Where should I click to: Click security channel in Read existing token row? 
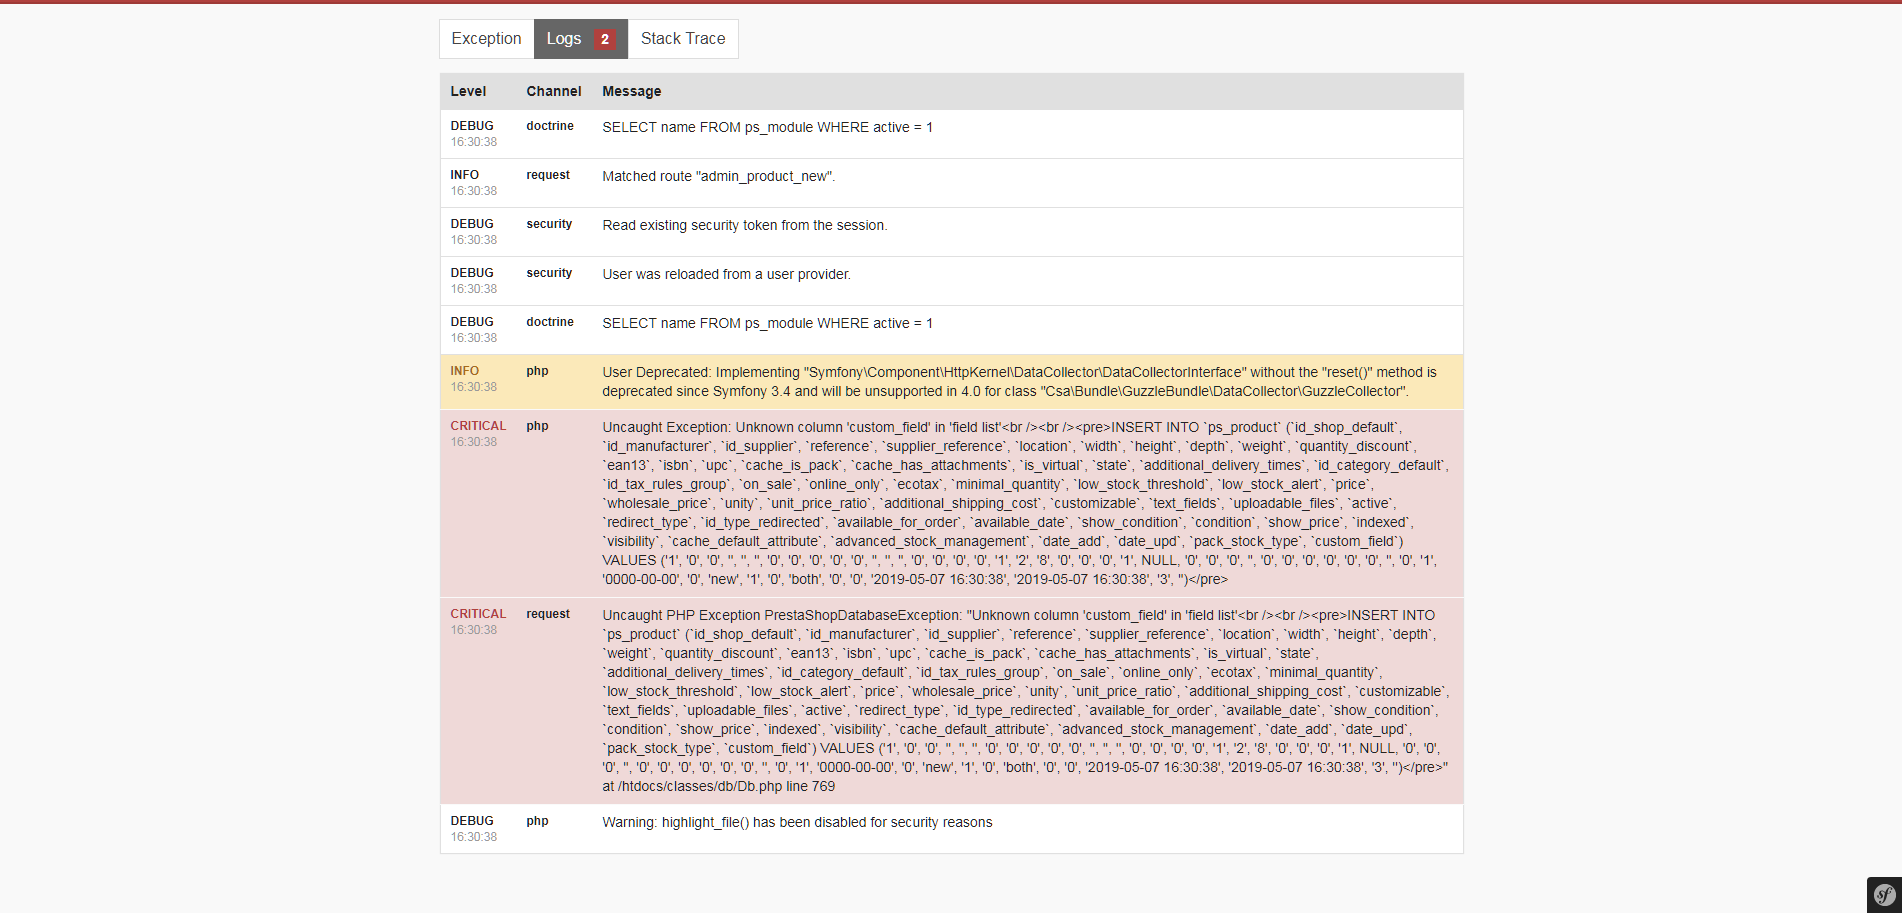(549, 224)
